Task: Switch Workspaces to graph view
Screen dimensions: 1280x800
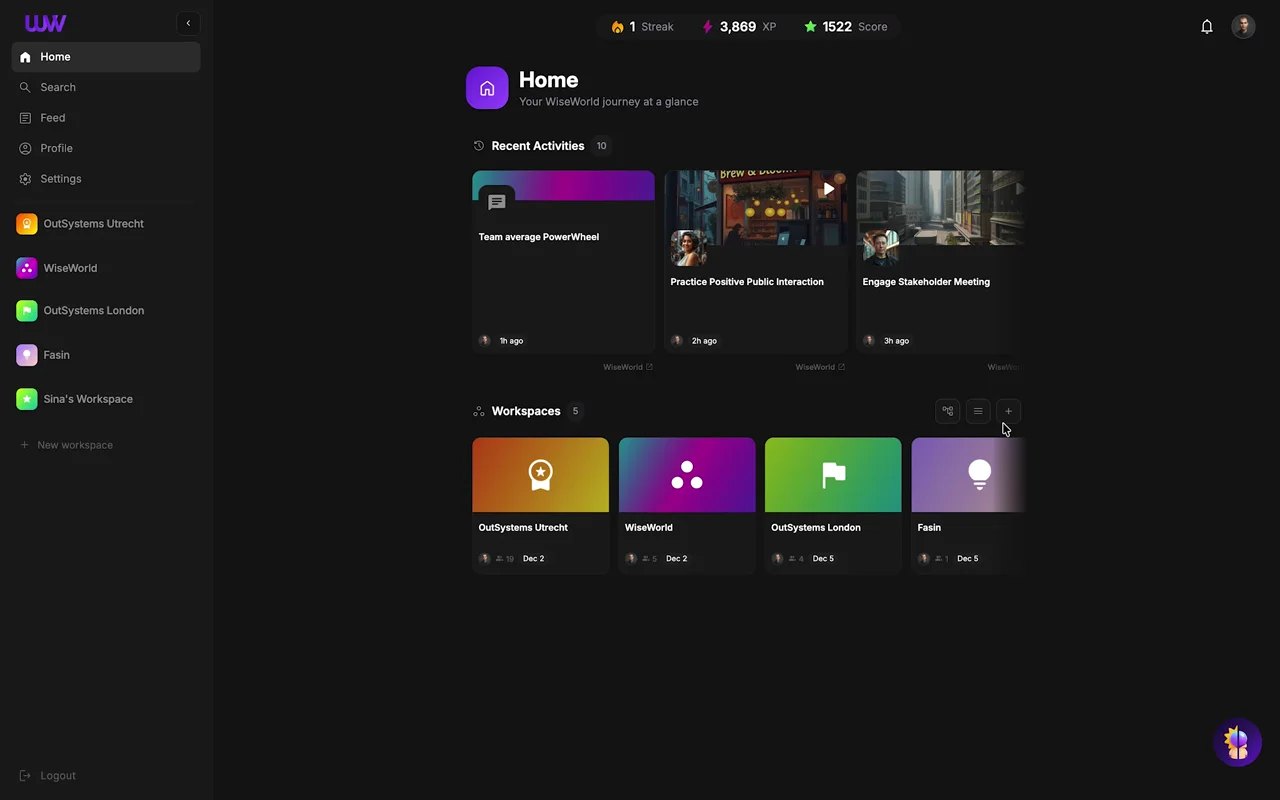Action: tap(947, 410)
